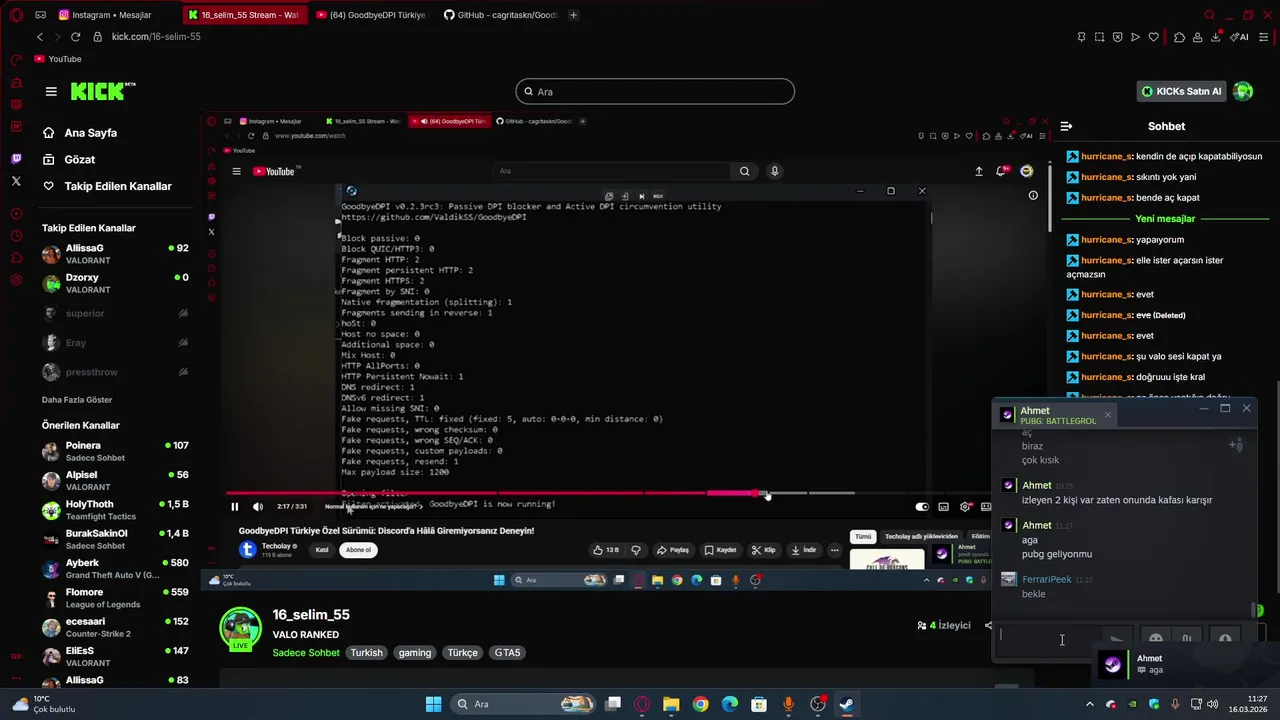Open AllissaG channel with 92 viewers
The image size is (1280, 720).
tap(115, 254)
